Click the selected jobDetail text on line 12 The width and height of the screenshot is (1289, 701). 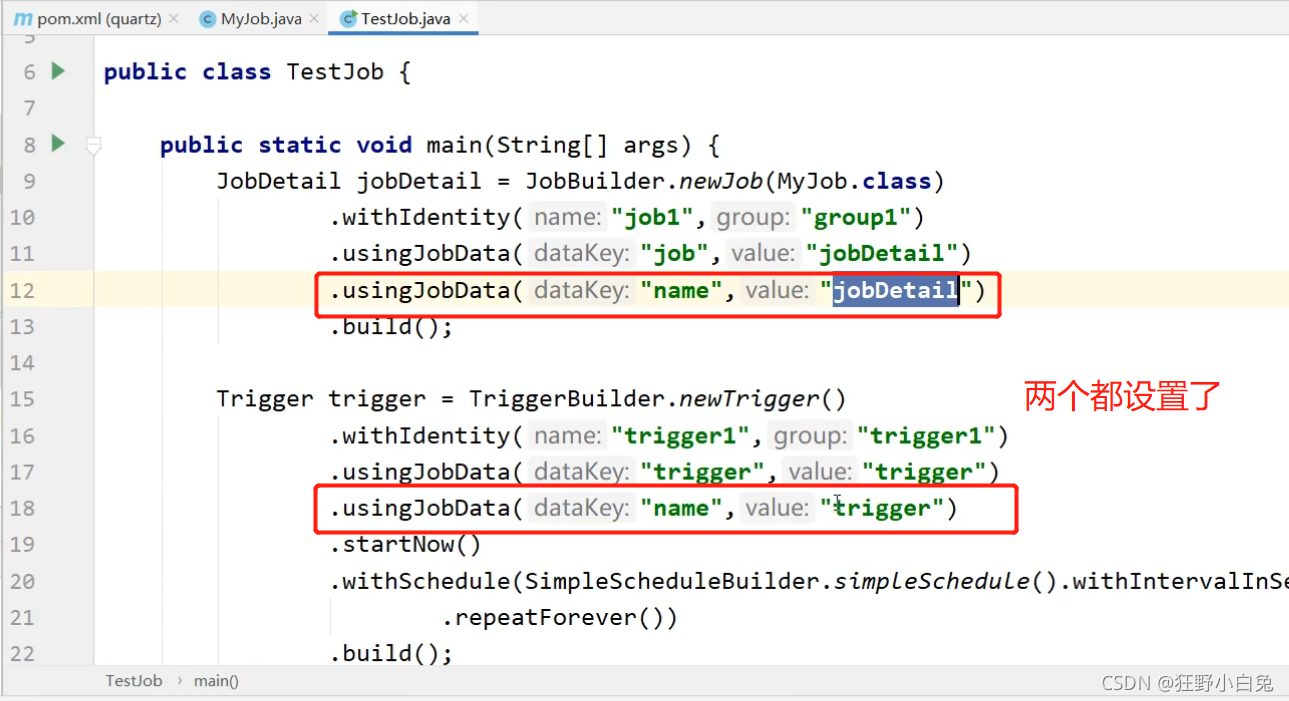pos(896,290)
